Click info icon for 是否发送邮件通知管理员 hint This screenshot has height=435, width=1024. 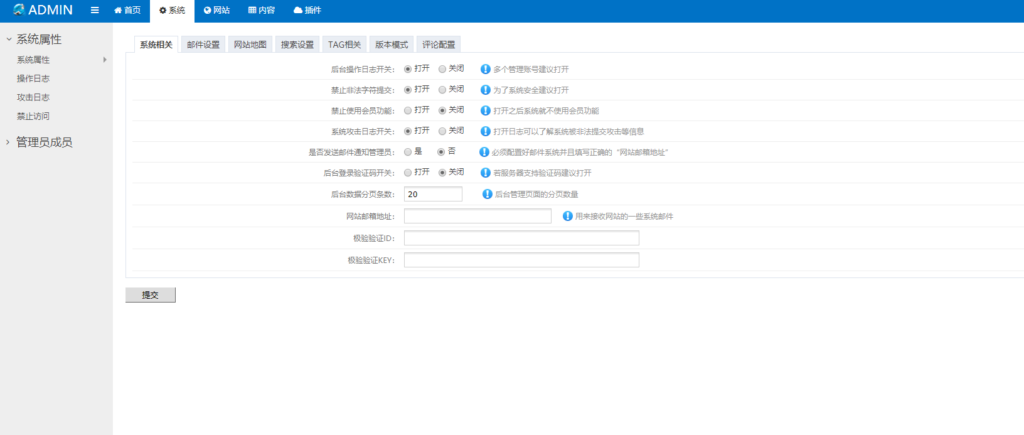[484, 152]
